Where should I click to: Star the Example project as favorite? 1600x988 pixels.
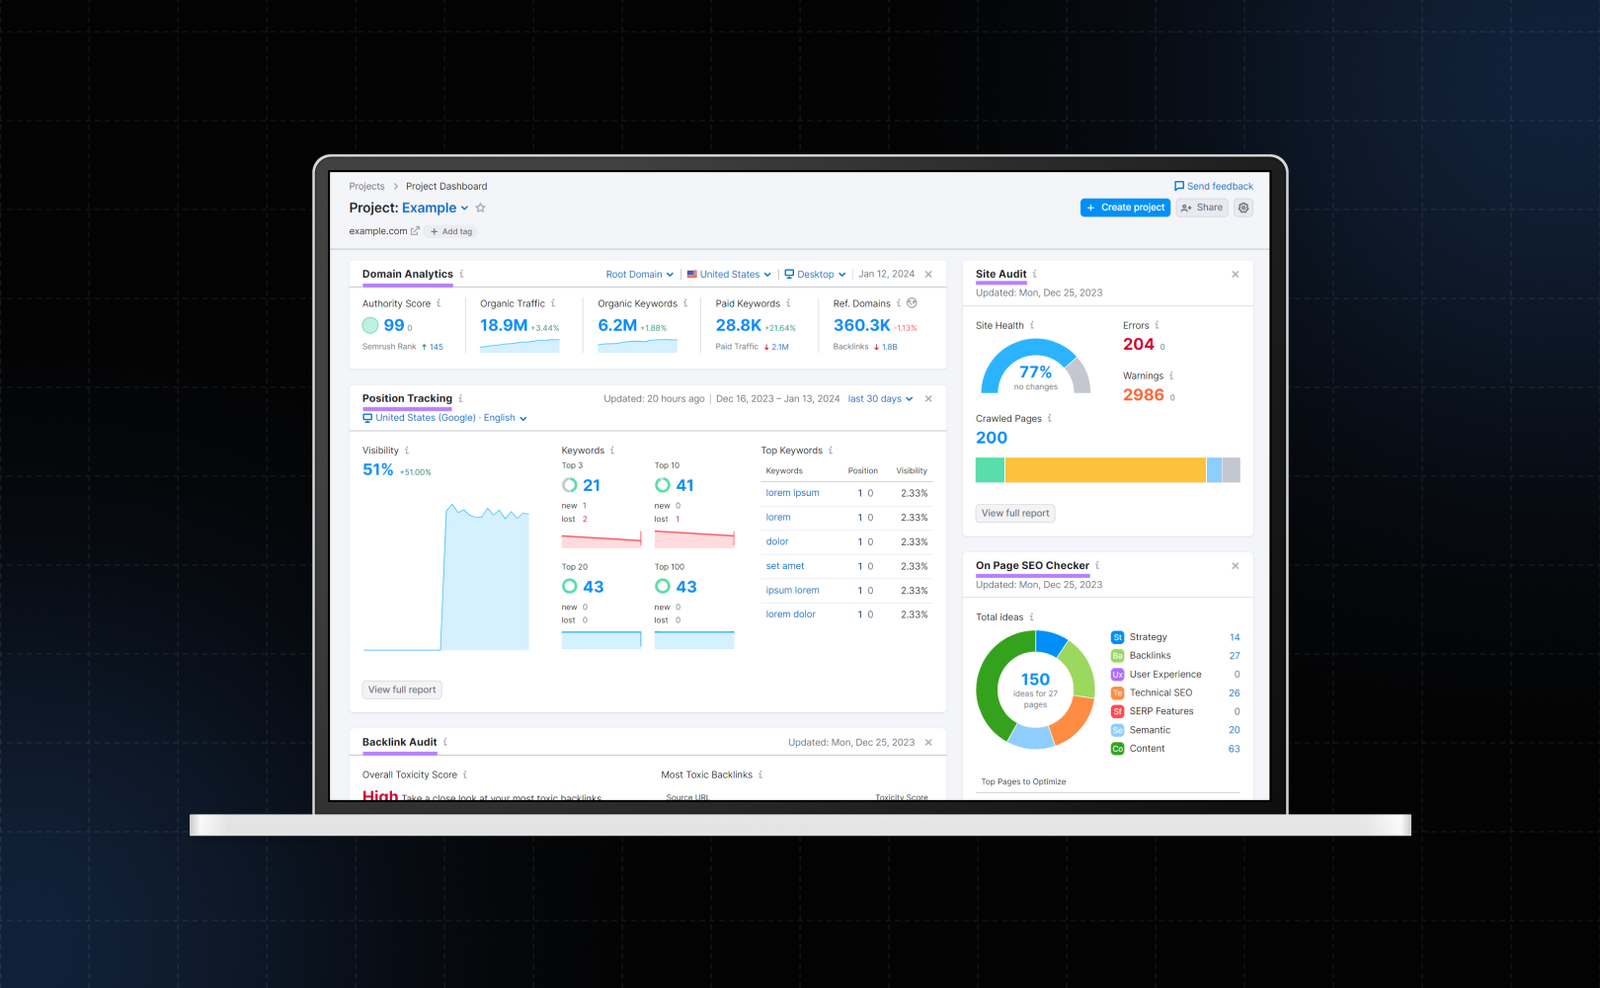coord(481,208)
